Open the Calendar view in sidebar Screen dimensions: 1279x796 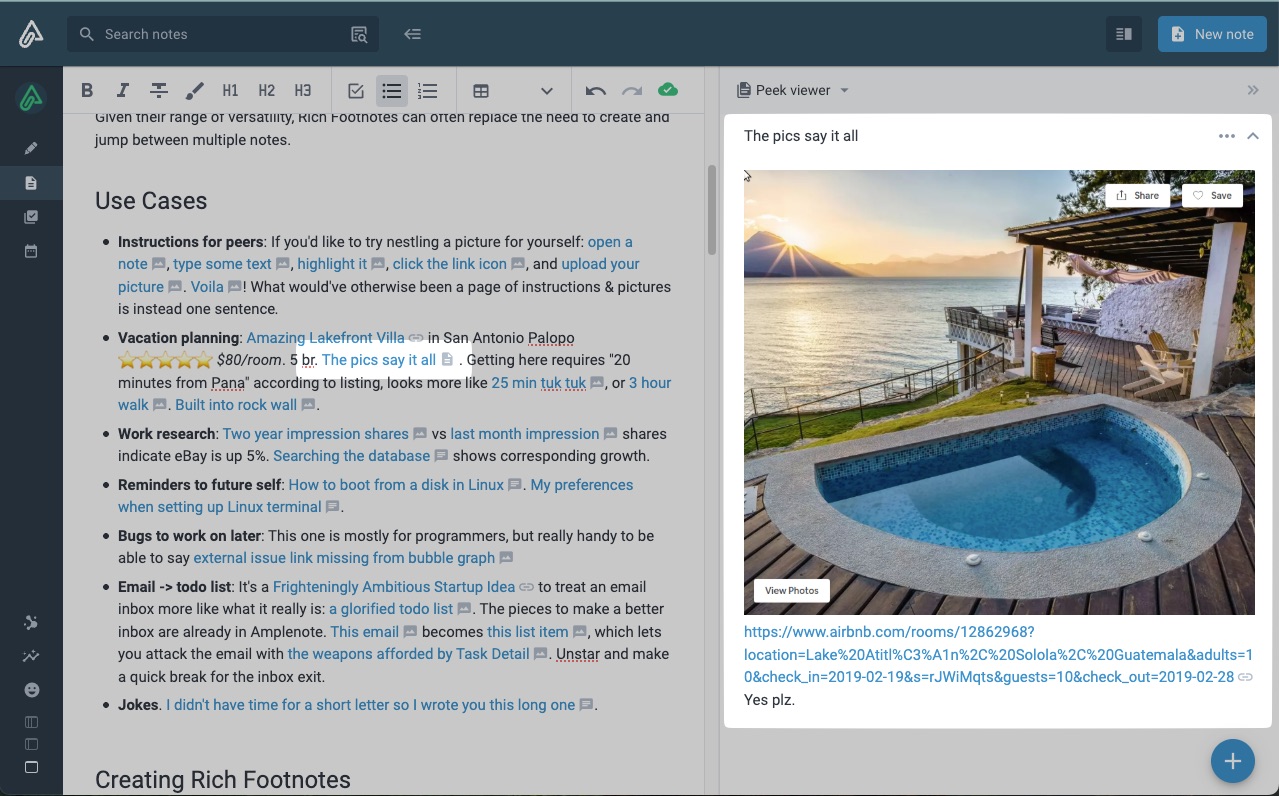pyautogui.click(x=31, y=251)
